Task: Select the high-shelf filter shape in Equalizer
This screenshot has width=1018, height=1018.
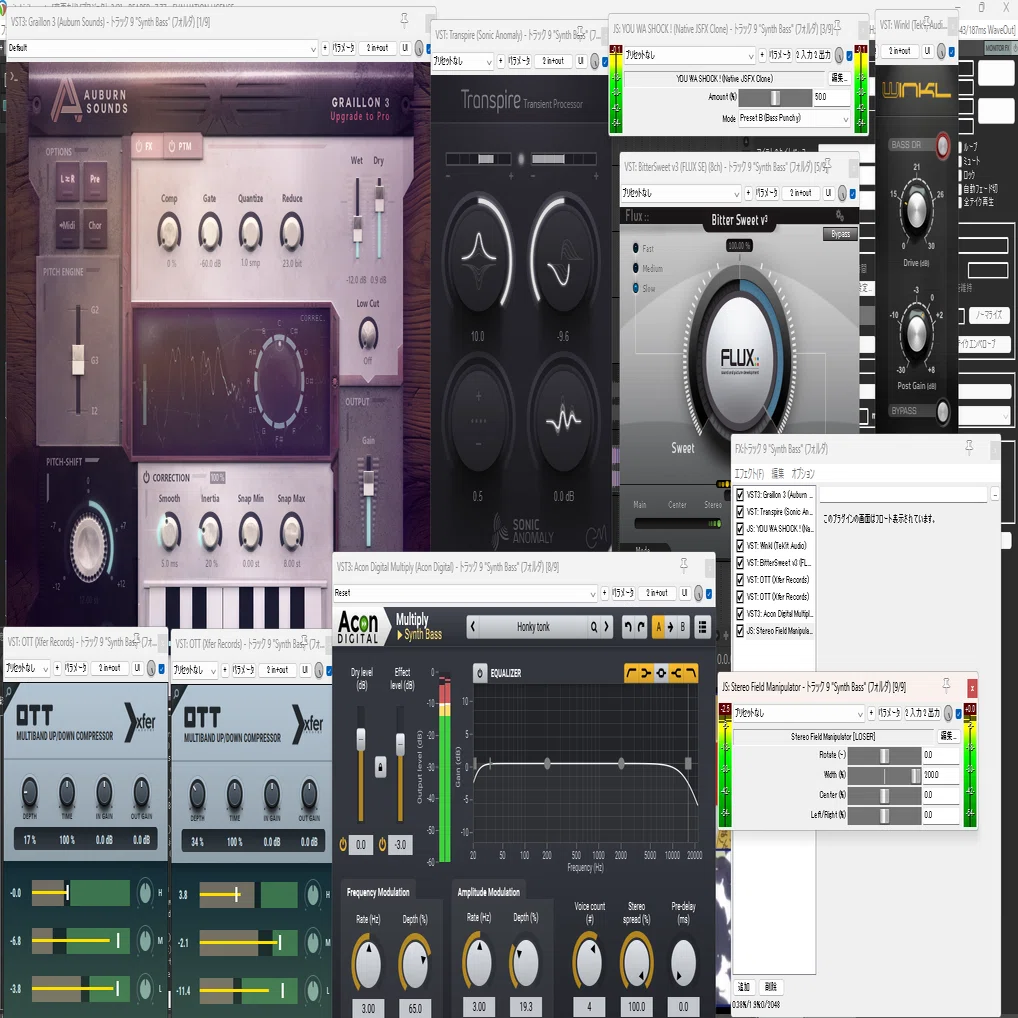Action: (676, 673)
